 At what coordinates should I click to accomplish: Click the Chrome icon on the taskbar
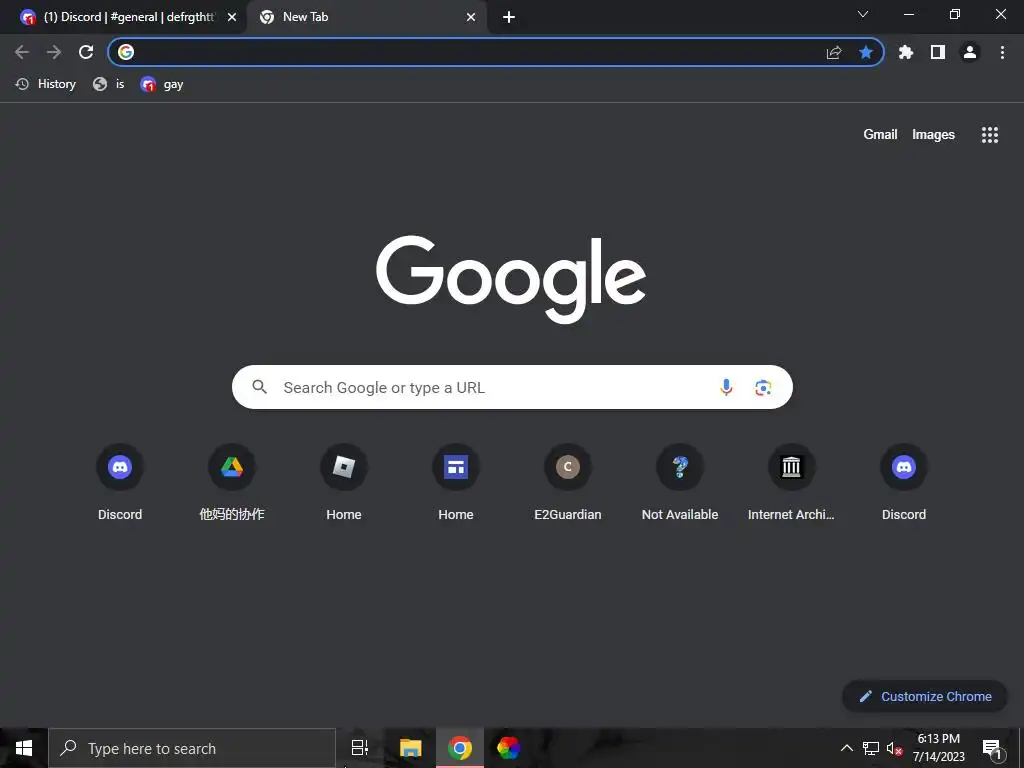[x=460, y=748]
